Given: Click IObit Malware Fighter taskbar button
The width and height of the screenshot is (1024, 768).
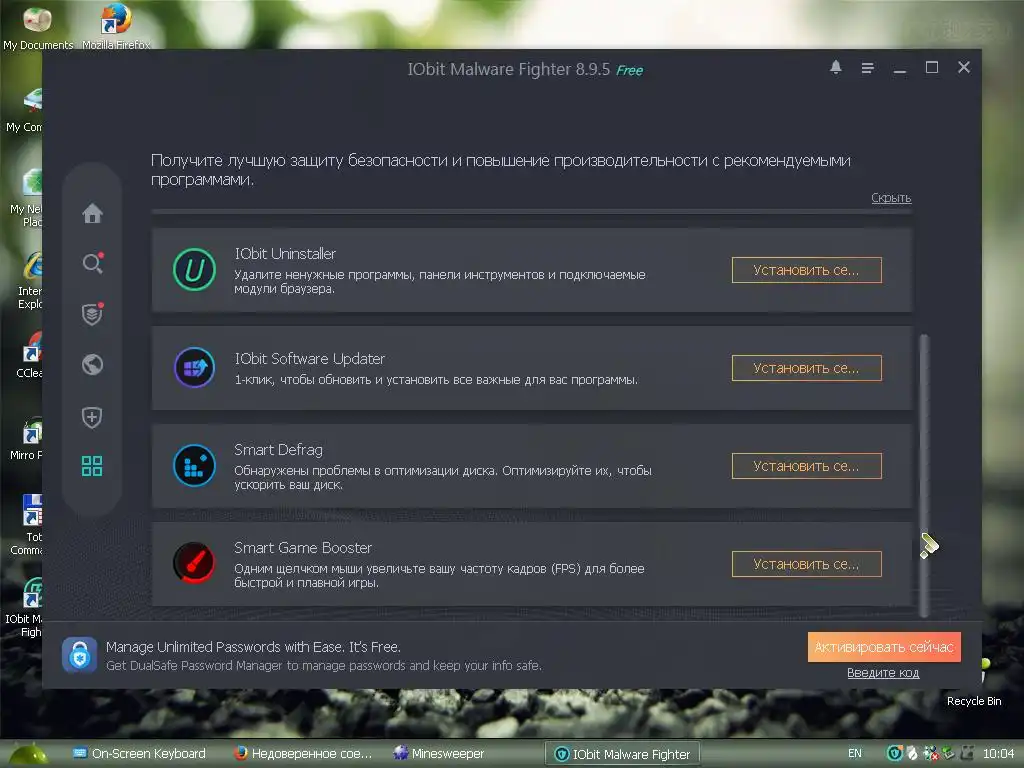Looking at the screenshot, I should coord(622,754).
